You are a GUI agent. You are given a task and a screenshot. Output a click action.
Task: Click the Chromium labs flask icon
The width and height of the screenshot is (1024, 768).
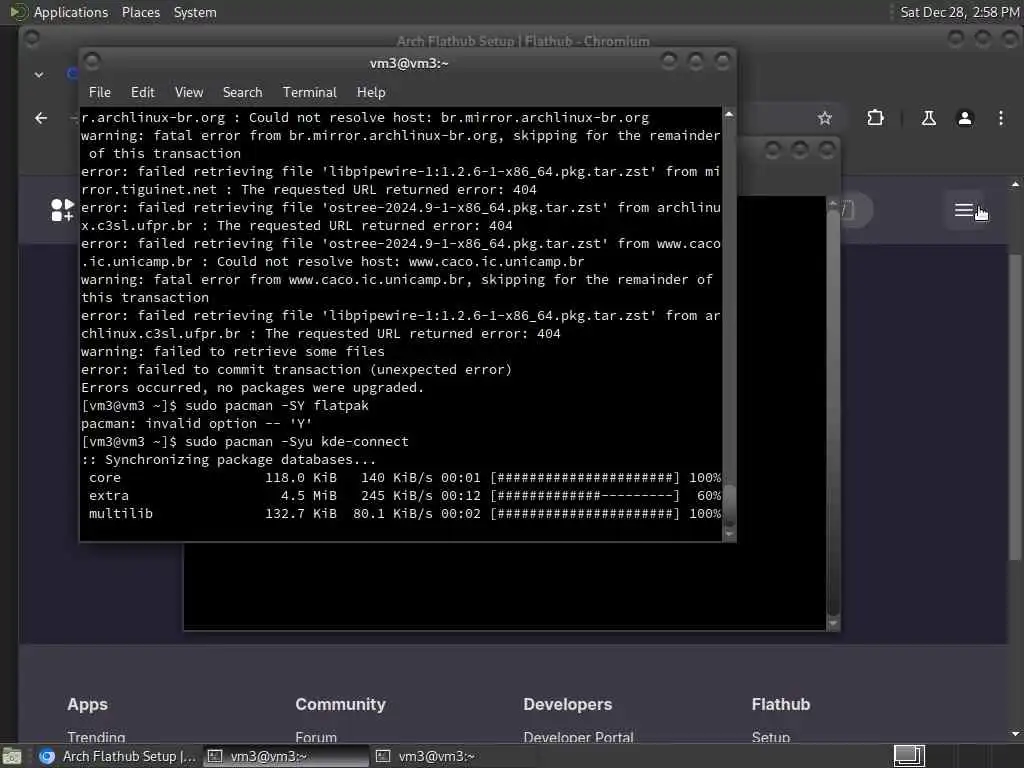point(928,118)
